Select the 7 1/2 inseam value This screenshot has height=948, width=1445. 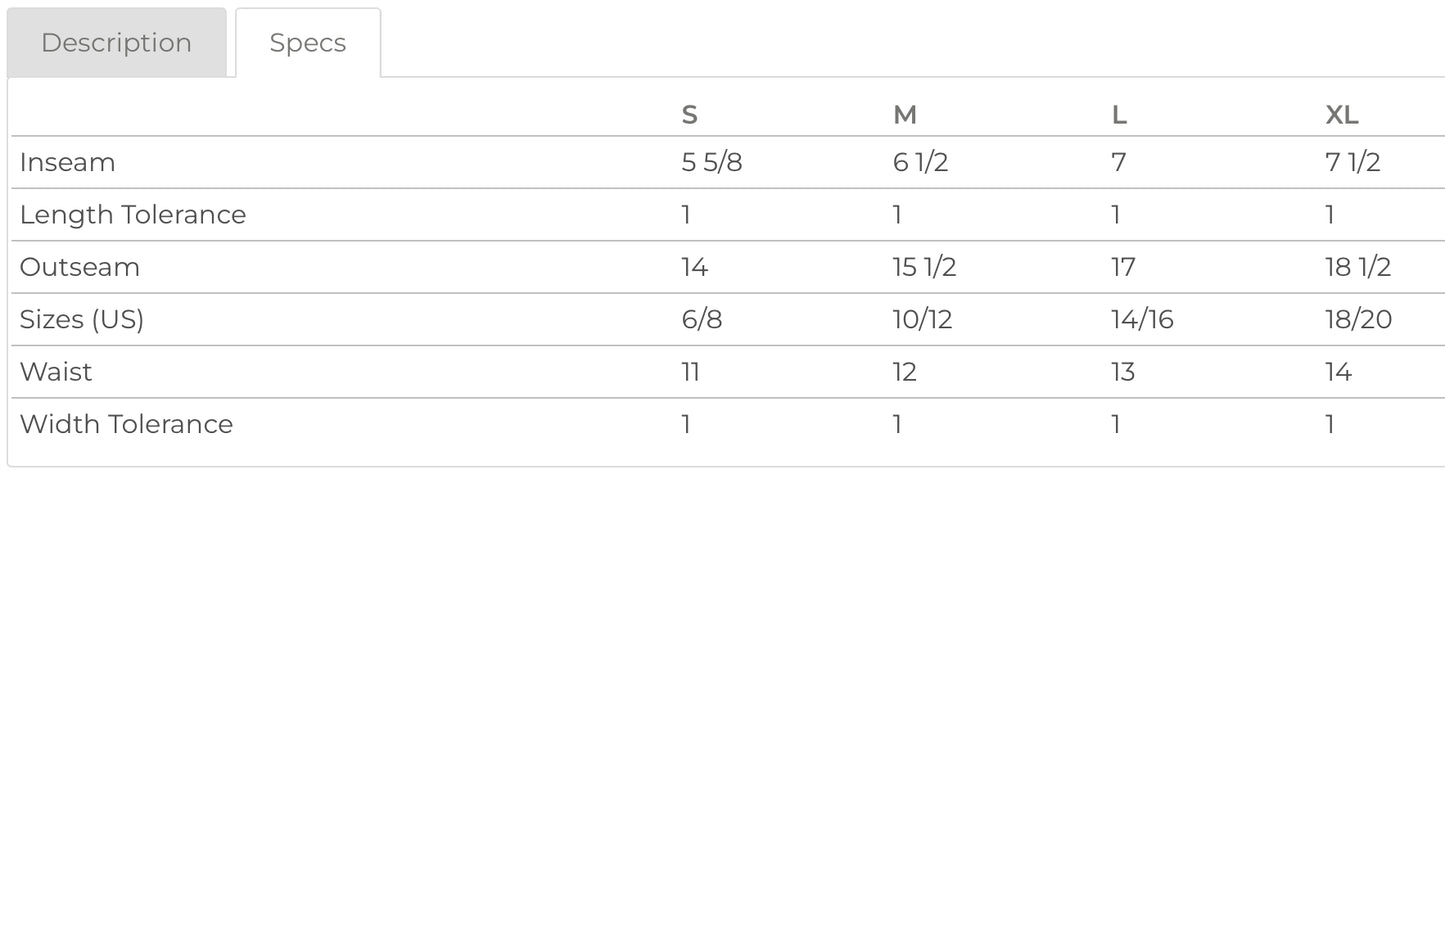coord(1353,162)
